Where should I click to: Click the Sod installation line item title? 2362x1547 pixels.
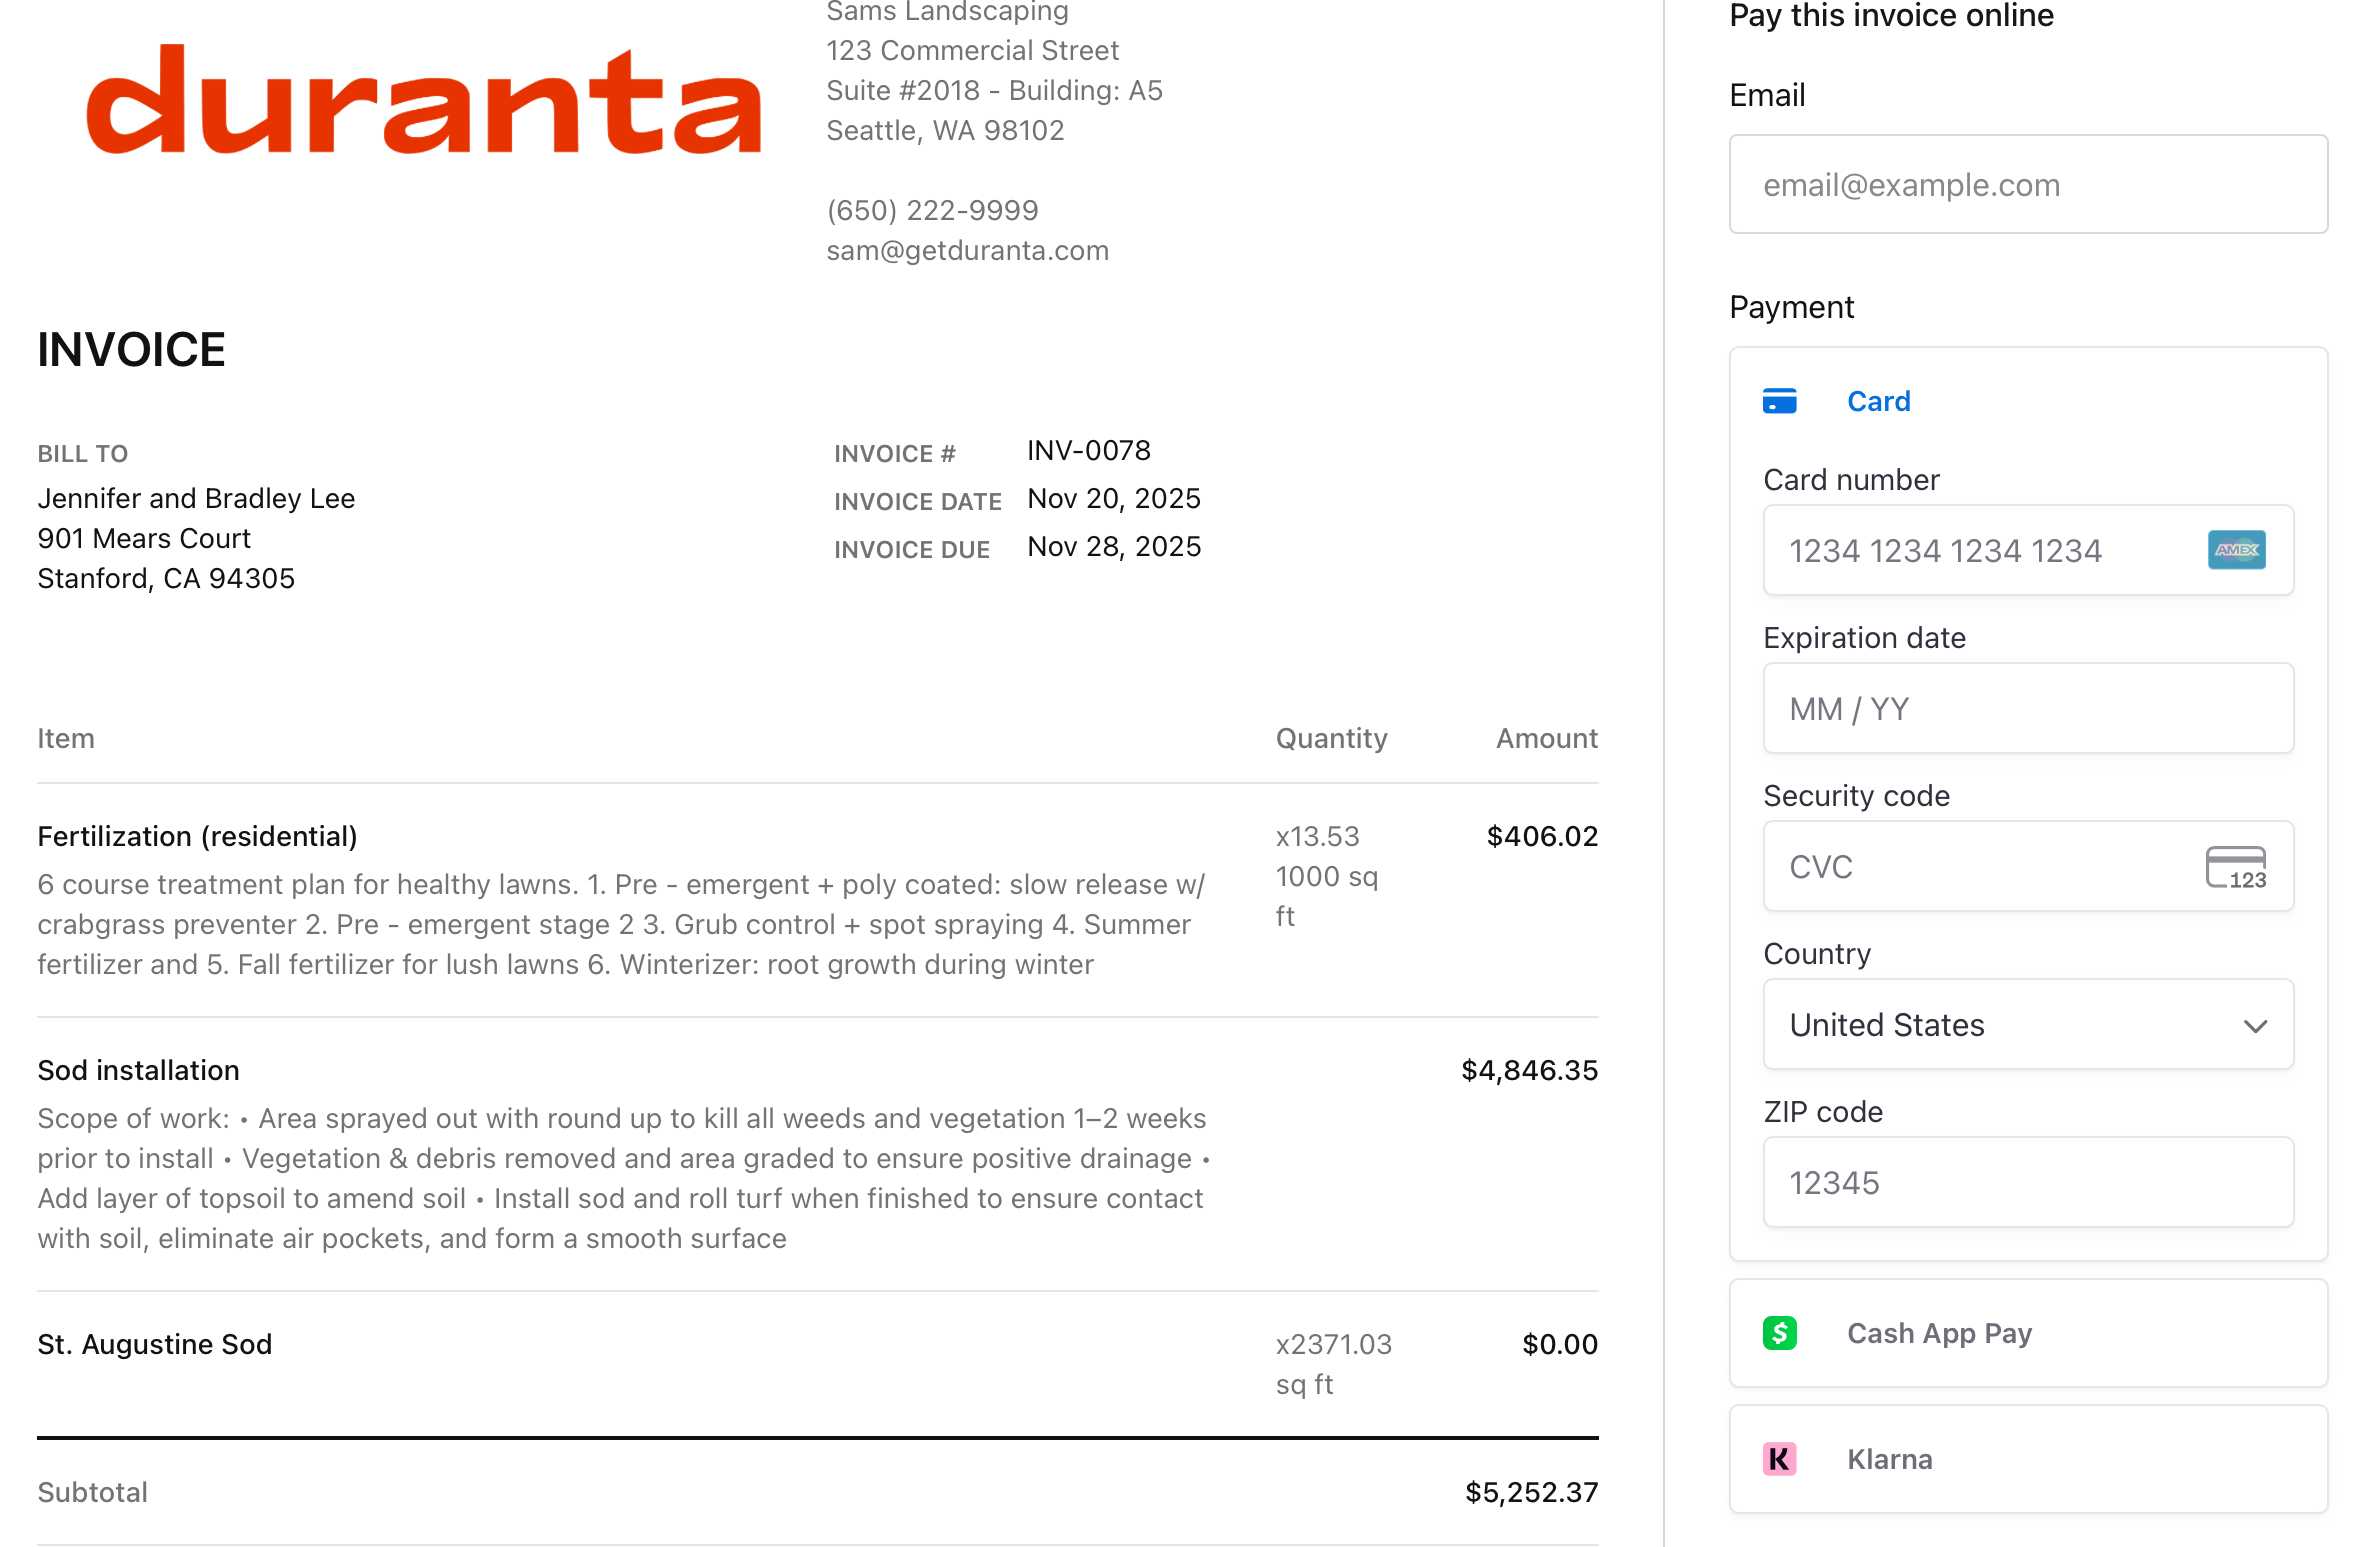click(138, 1070)
